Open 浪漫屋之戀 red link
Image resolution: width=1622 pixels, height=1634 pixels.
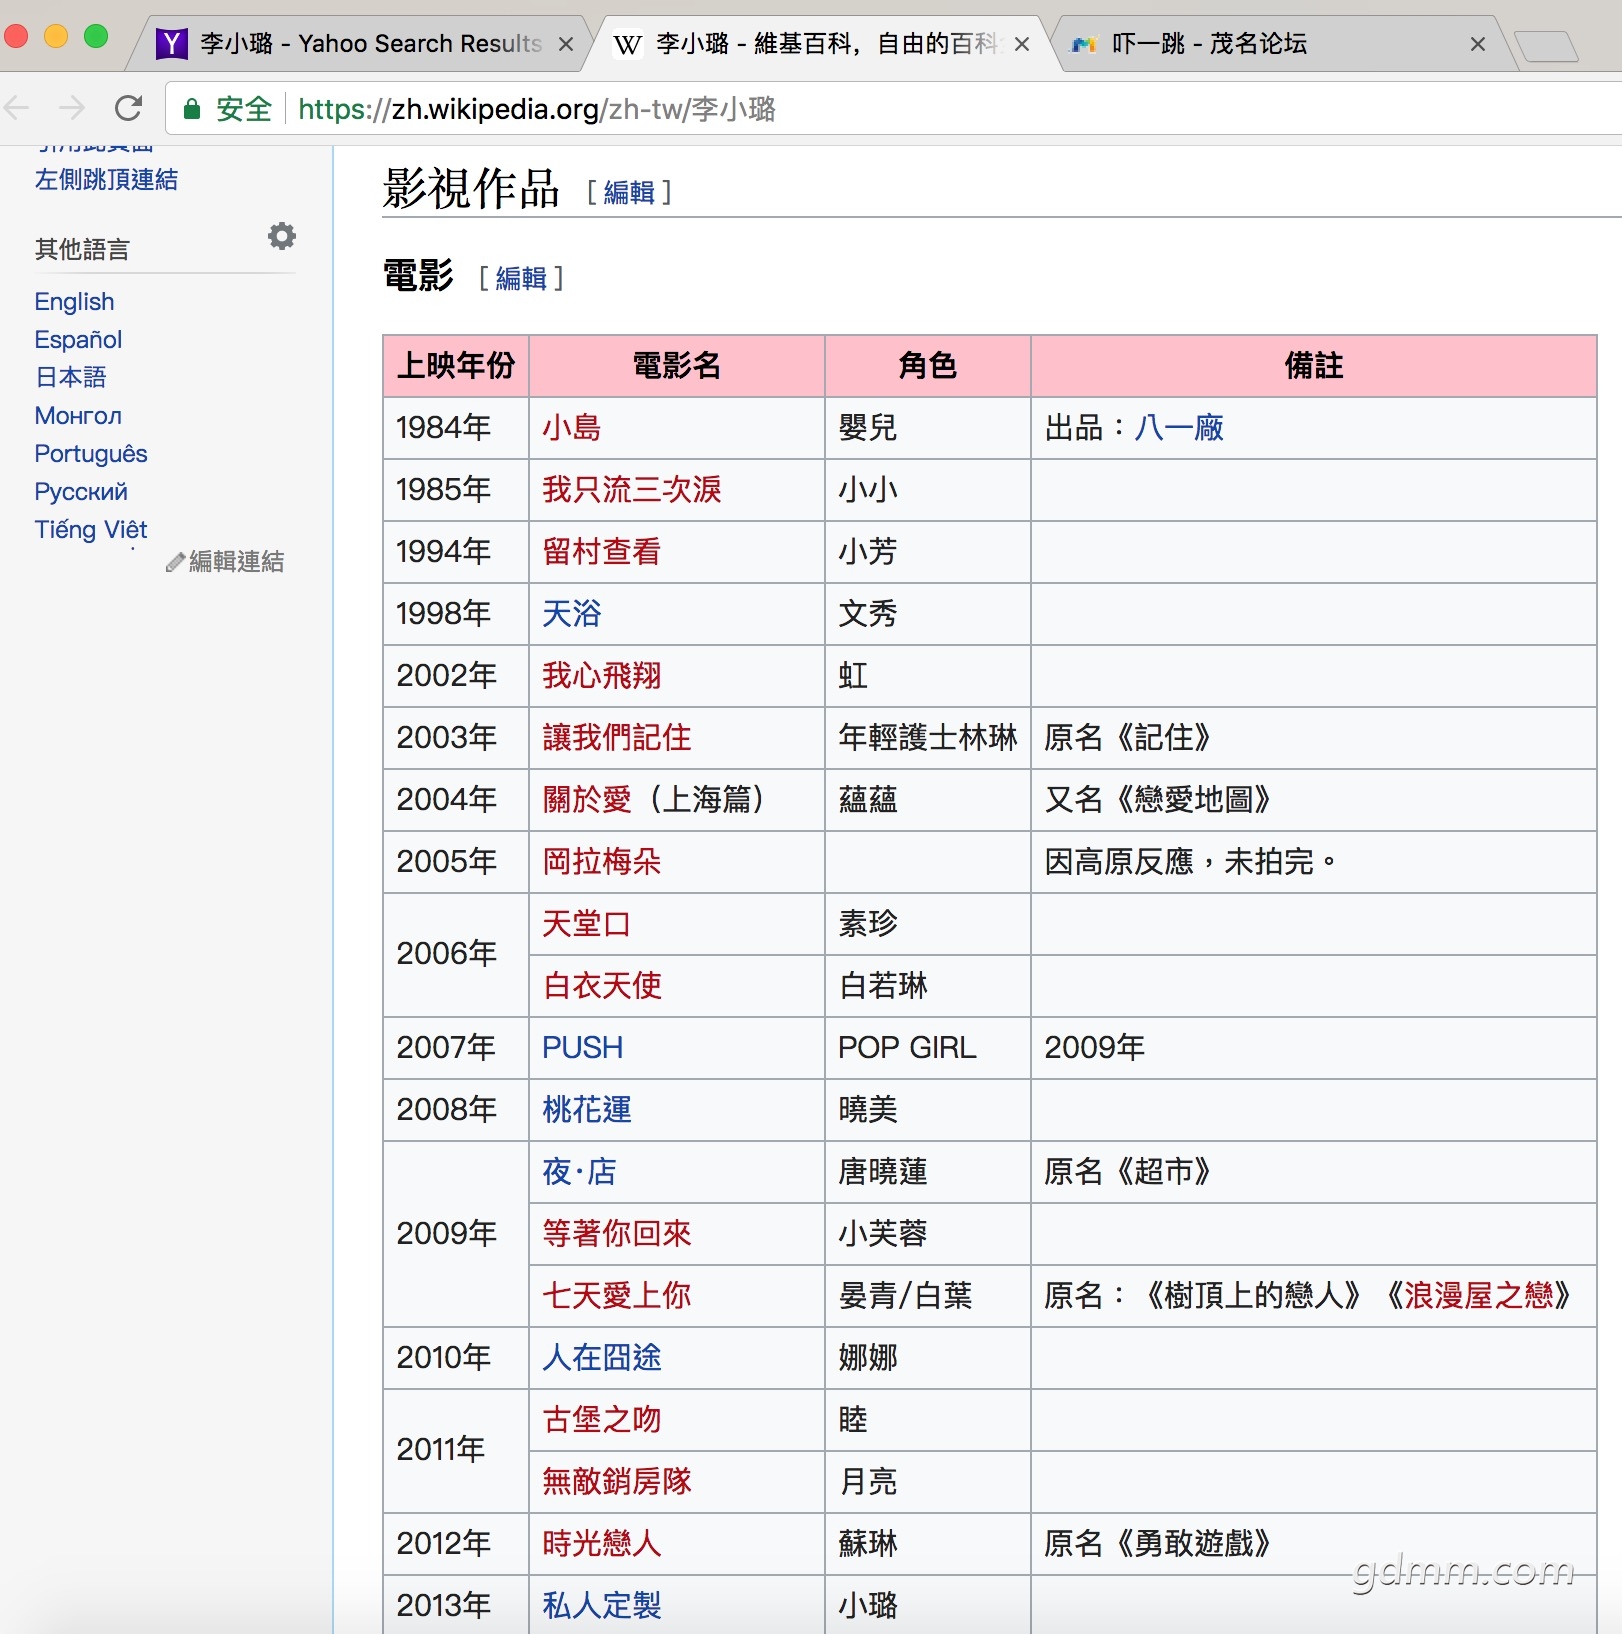(x=1478, y=1296)
